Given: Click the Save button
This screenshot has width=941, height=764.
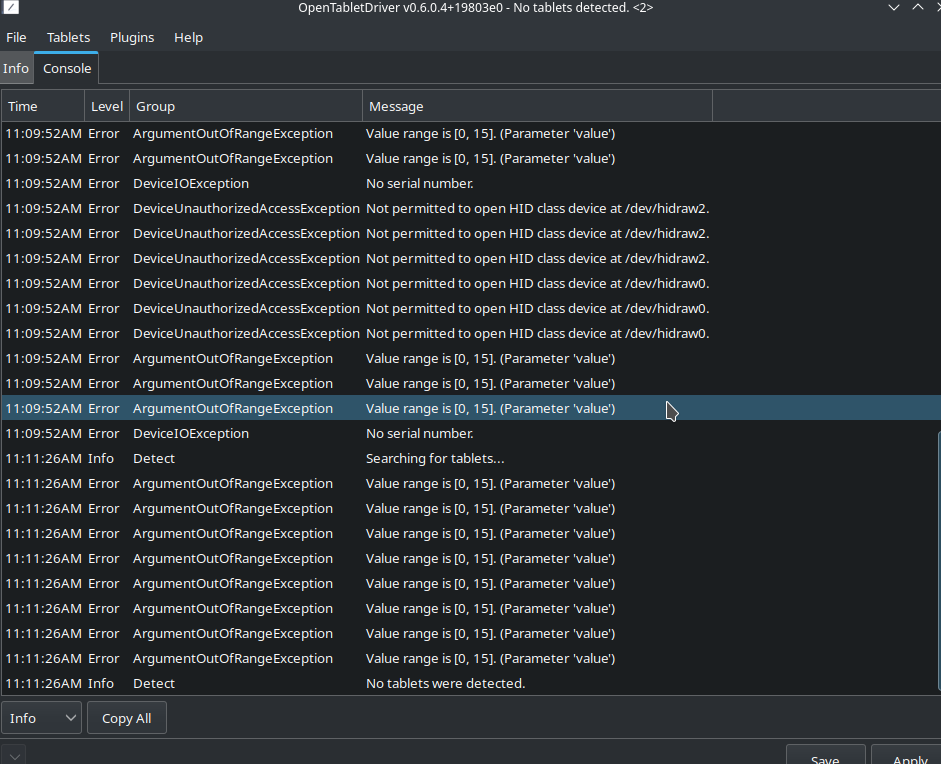Looking at the screenshot, I should (x=825, y=757).
